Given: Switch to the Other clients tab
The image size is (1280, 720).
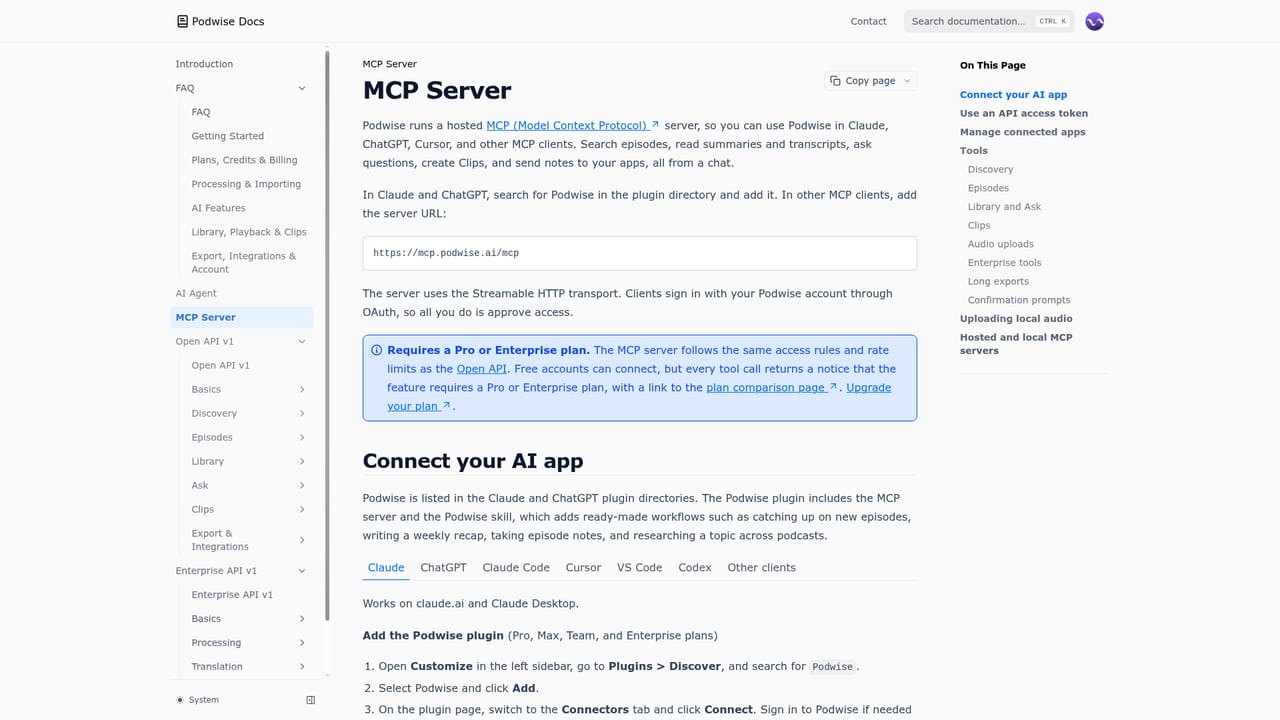Looking at the screenshot, I should tap(761, 567).
